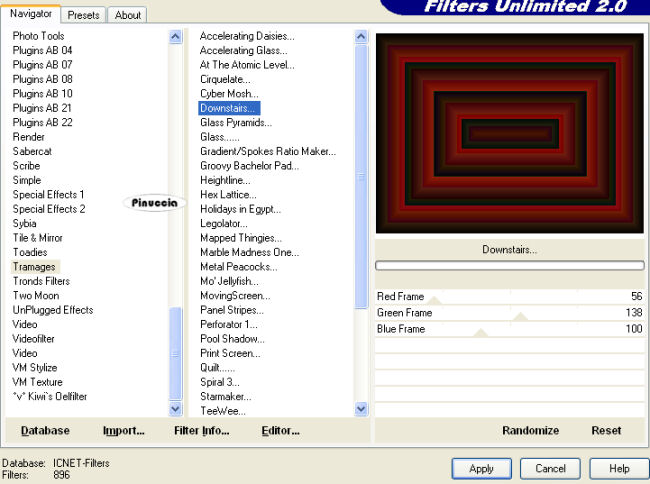
Task: Cancel the filter dialog
Action: 550,469
